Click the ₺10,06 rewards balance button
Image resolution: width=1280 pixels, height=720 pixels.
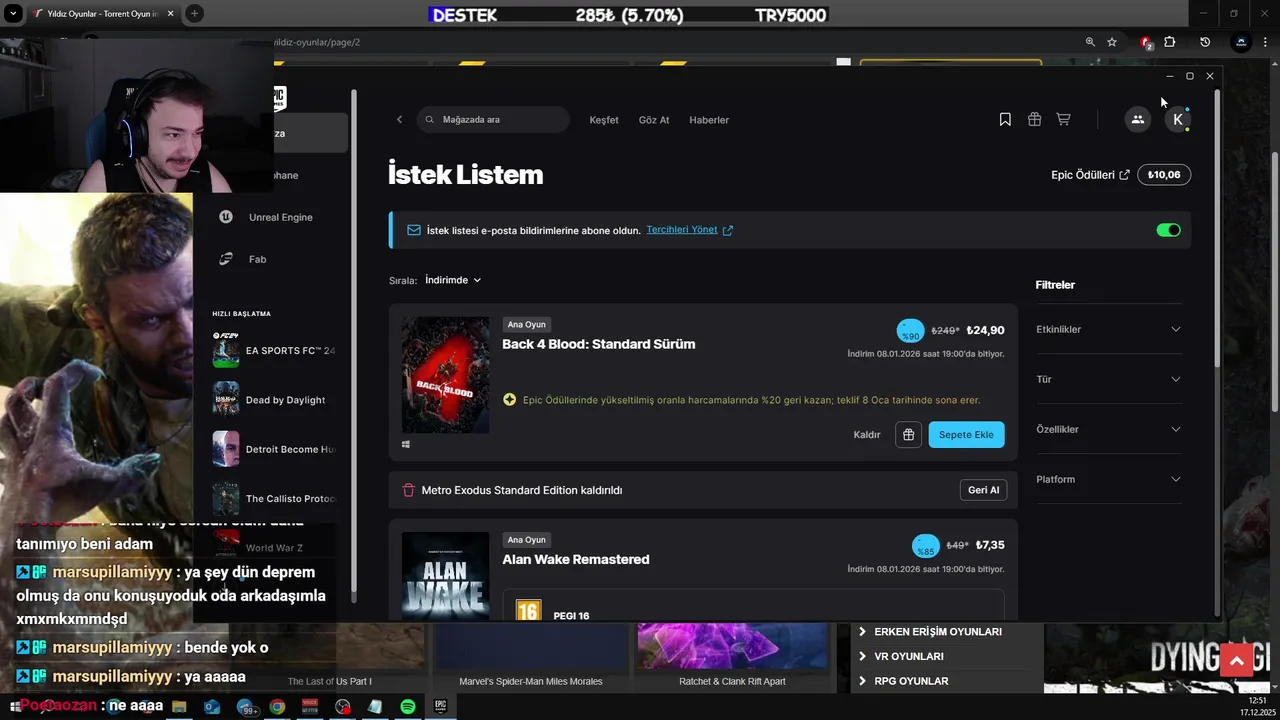tap(1164, 175)
